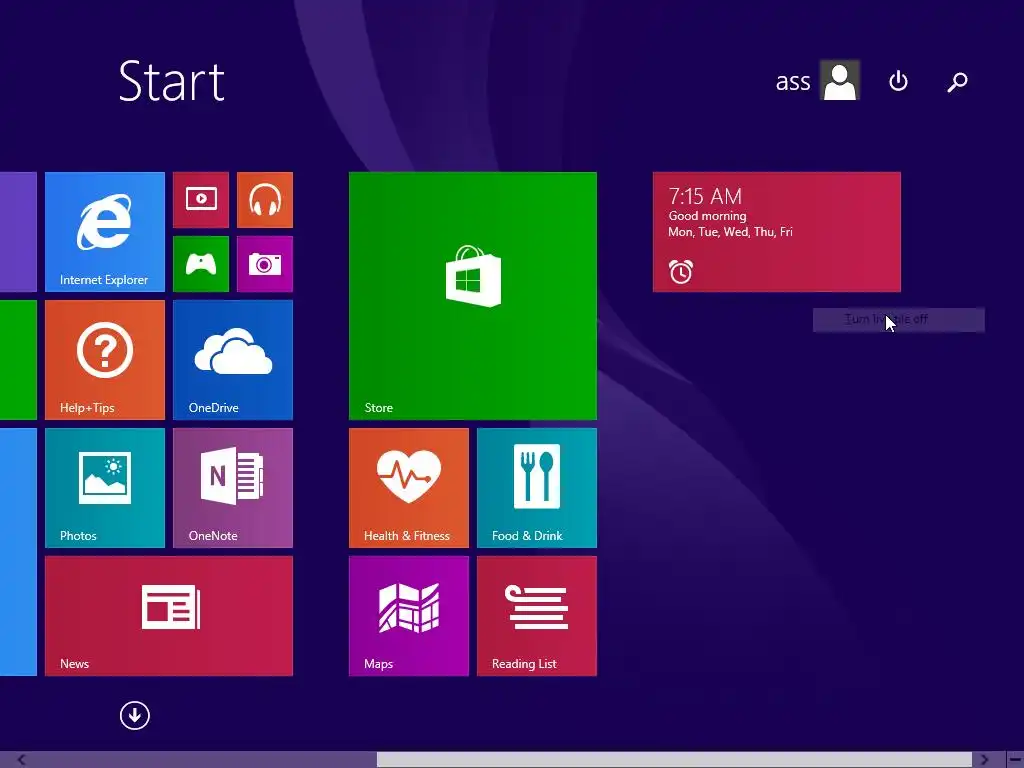The width and height of the screenshot is (1024, 768).
Task: Open the OneNote tile
Action: click(232, 488)
